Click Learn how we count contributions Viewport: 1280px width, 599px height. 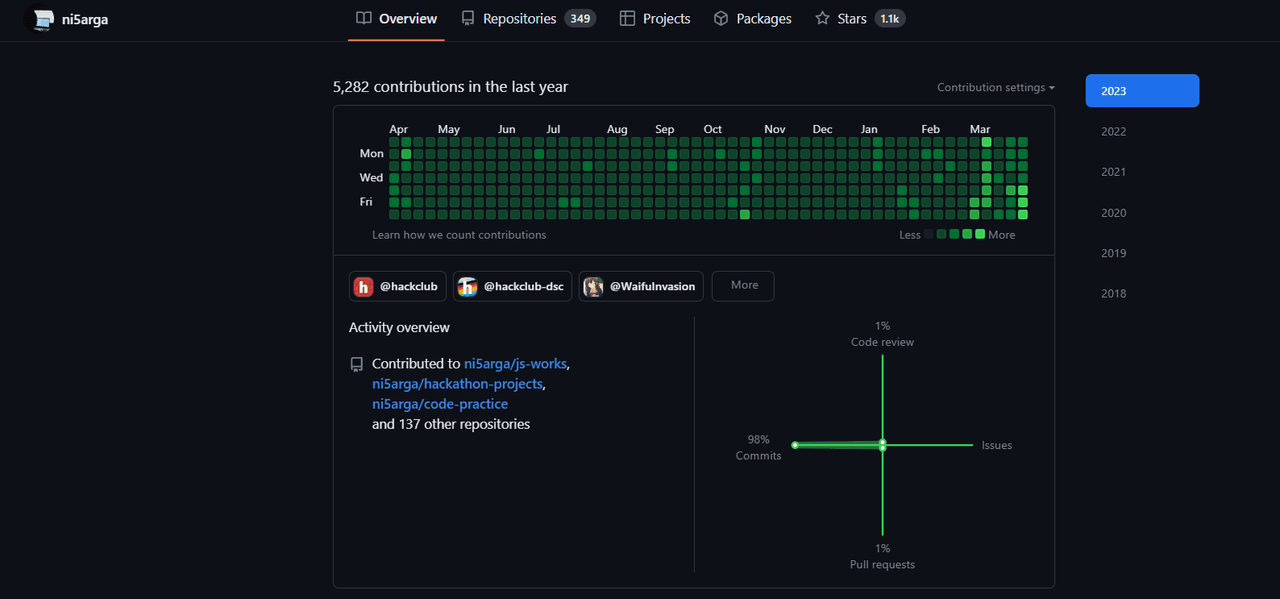pos(459,235)
